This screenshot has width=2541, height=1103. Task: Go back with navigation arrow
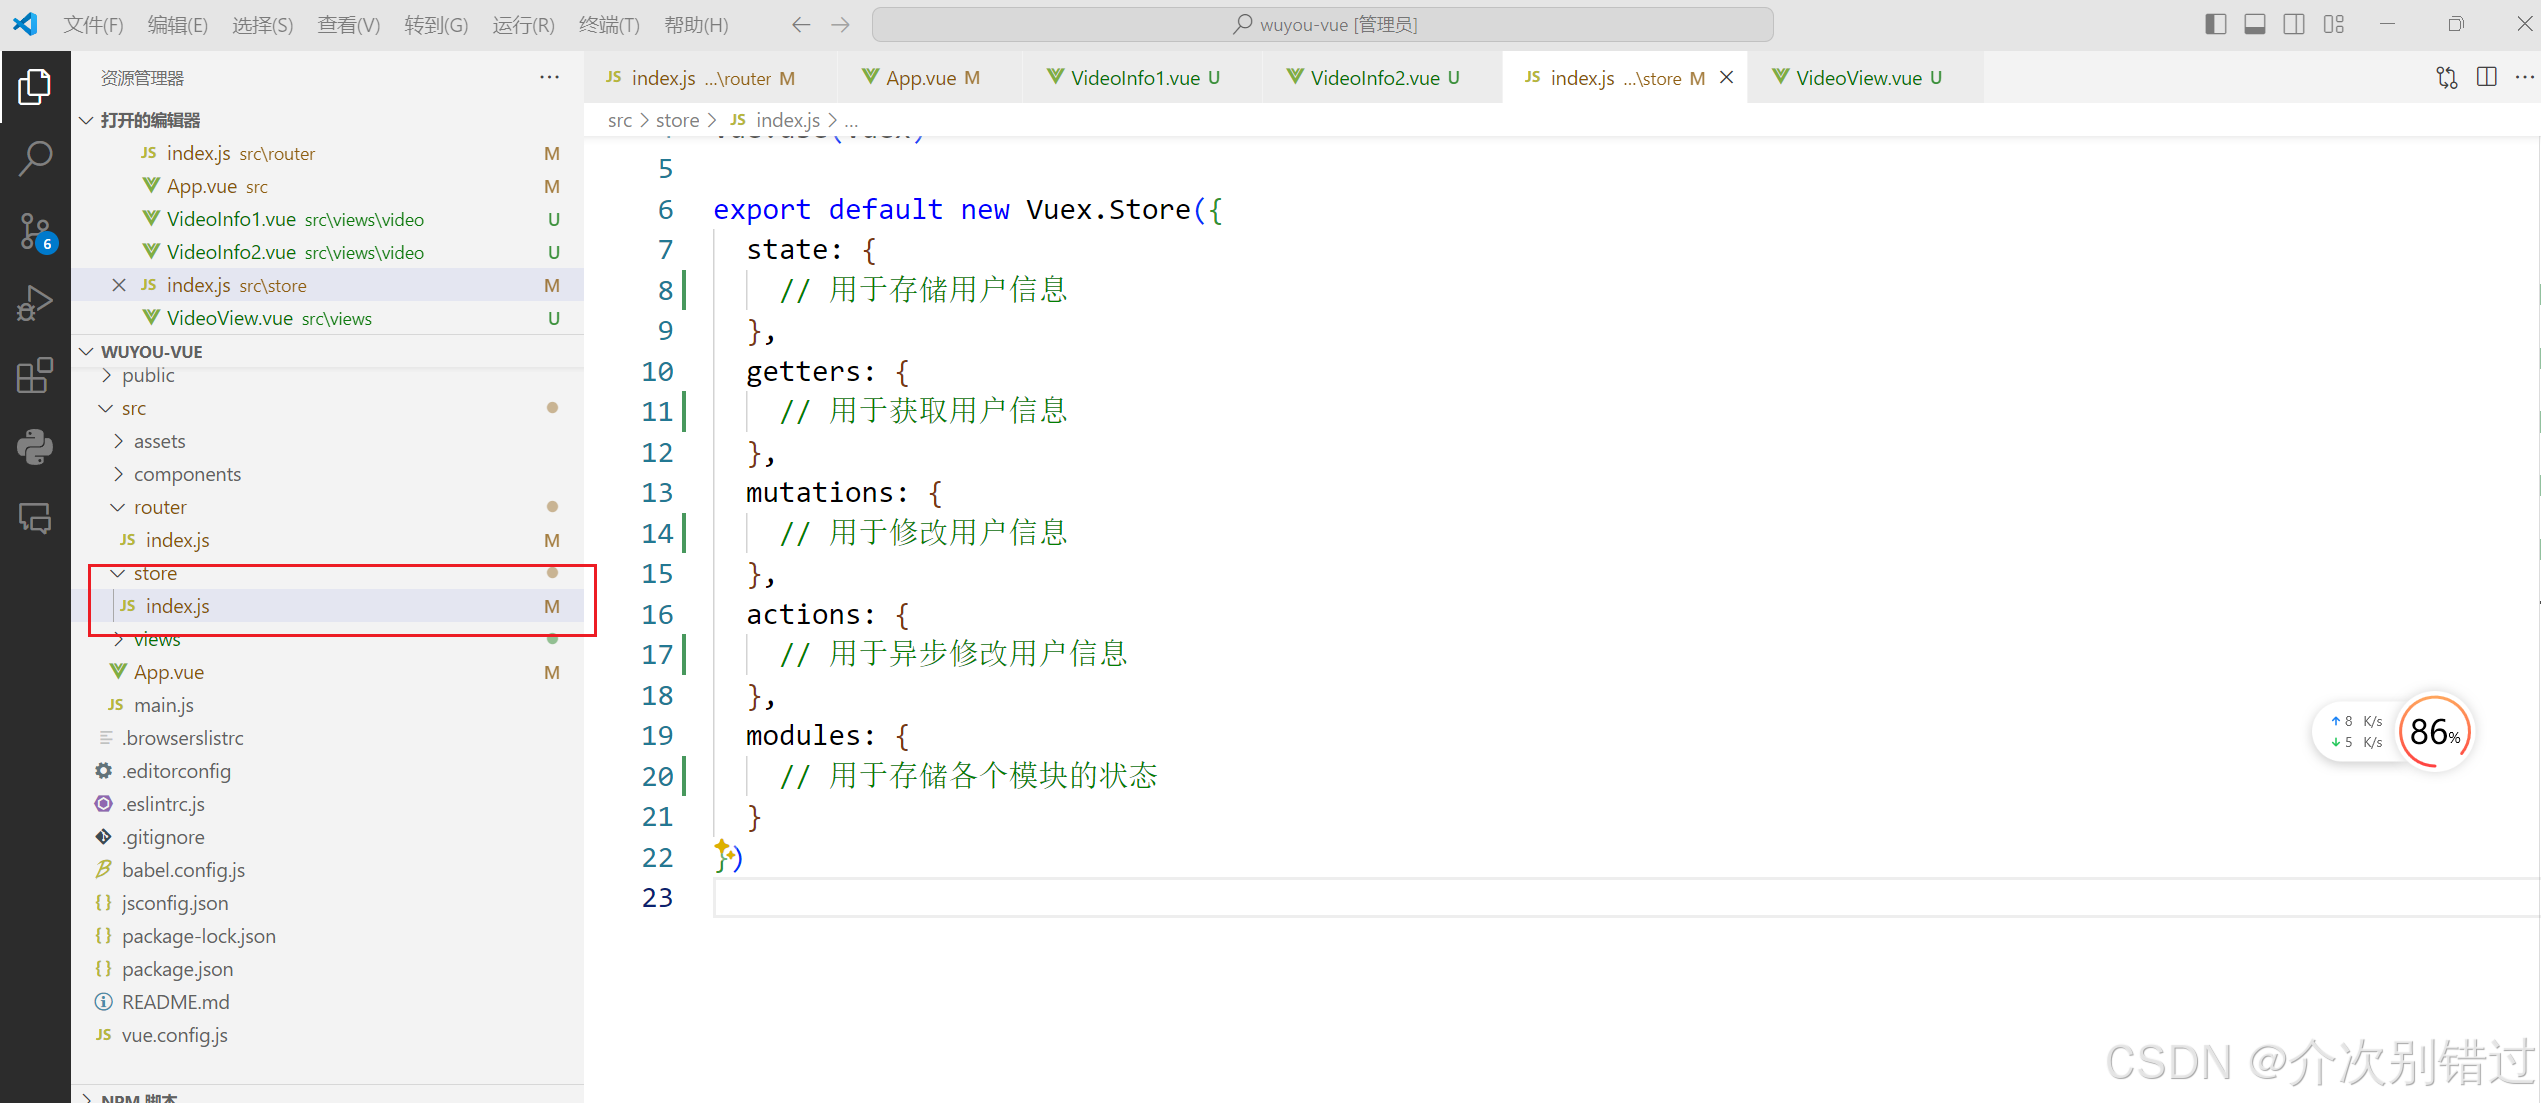[x=800, y=24]
